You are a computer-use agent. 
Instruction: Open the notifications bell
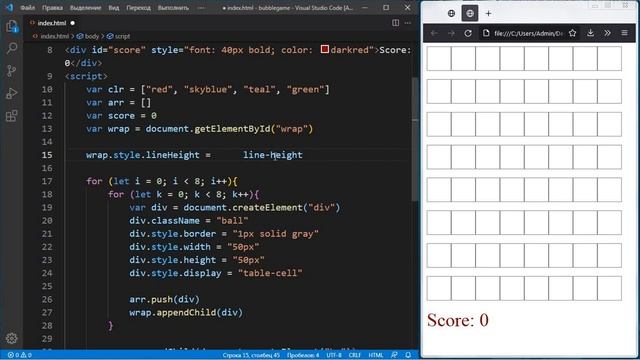(408, 355)
